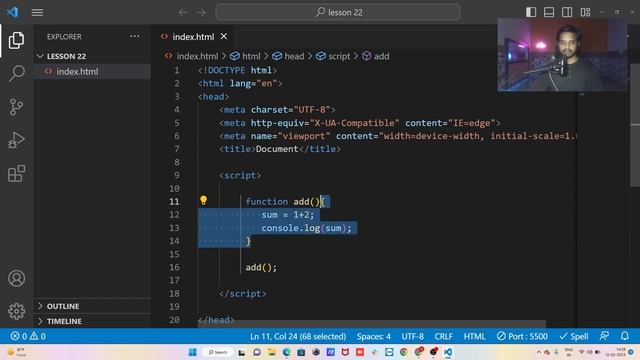Close the index.html editor tab

click(224, 36)
